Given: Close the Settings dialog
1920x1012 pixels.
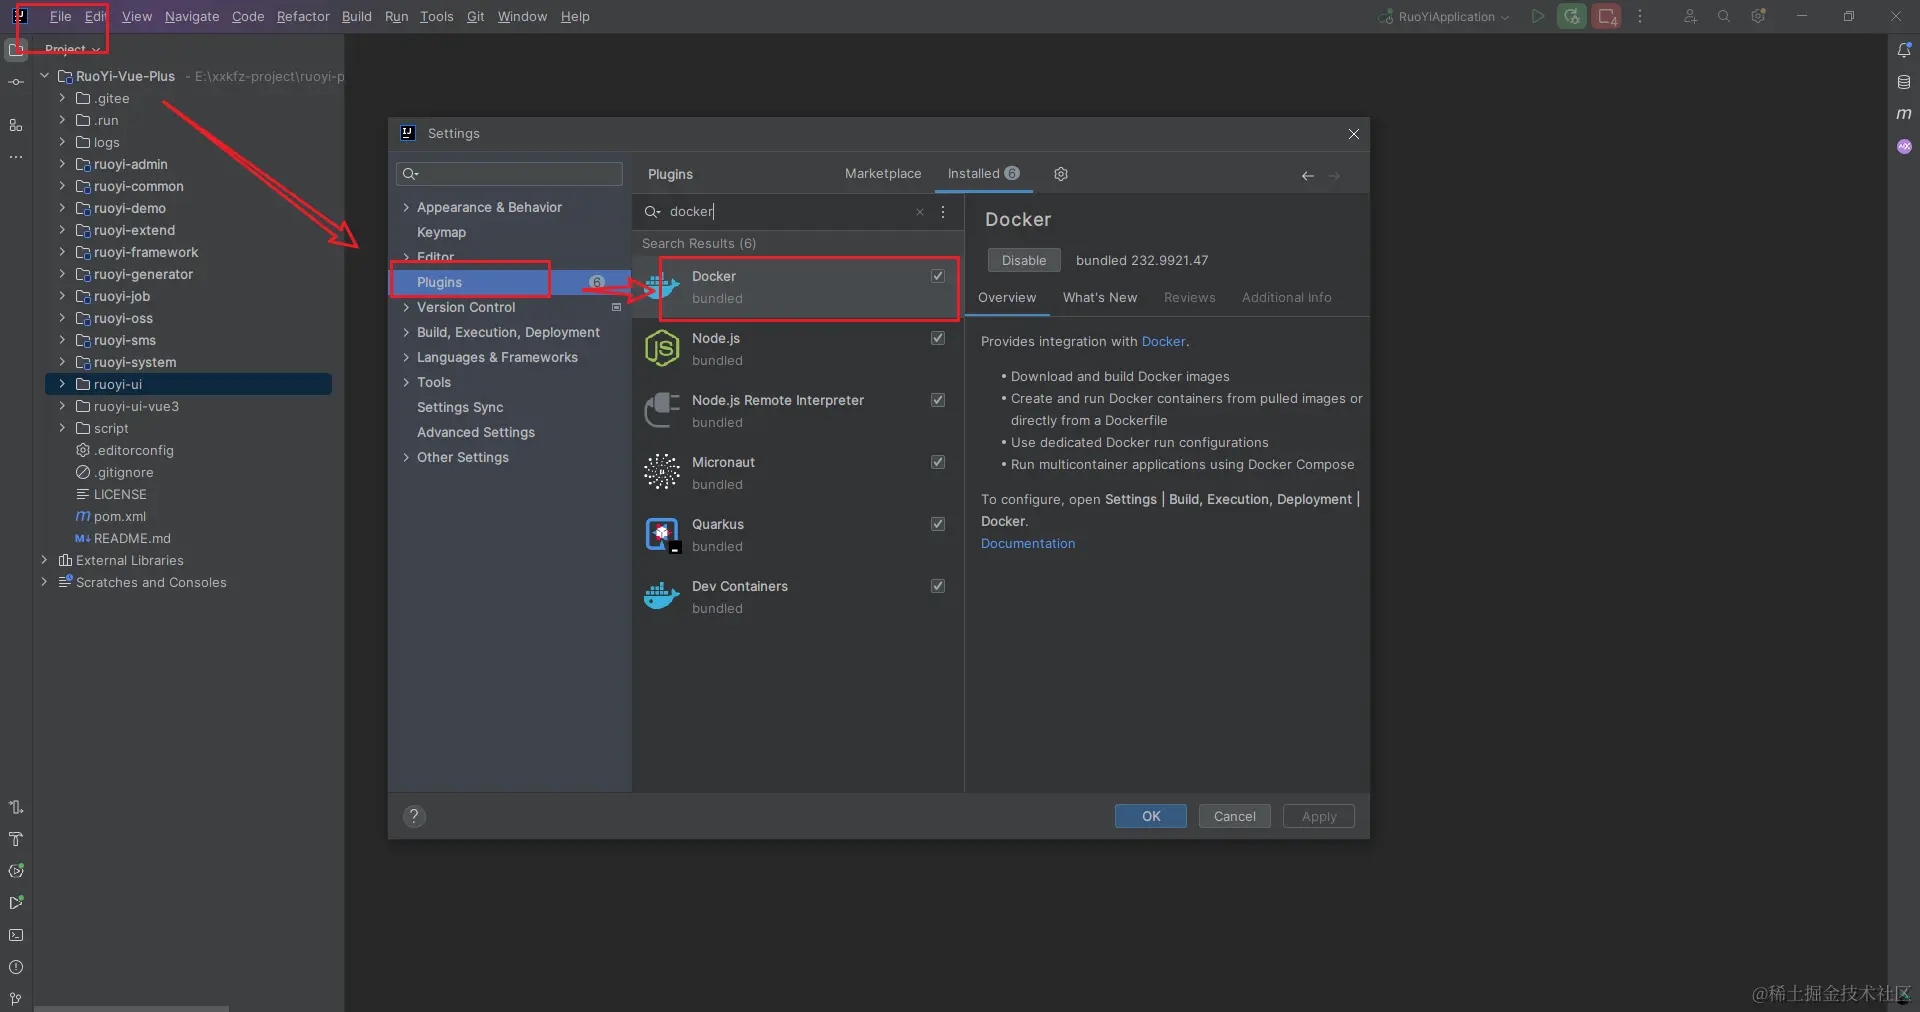Looking at the screenshot, I should tap(1354, 134).
